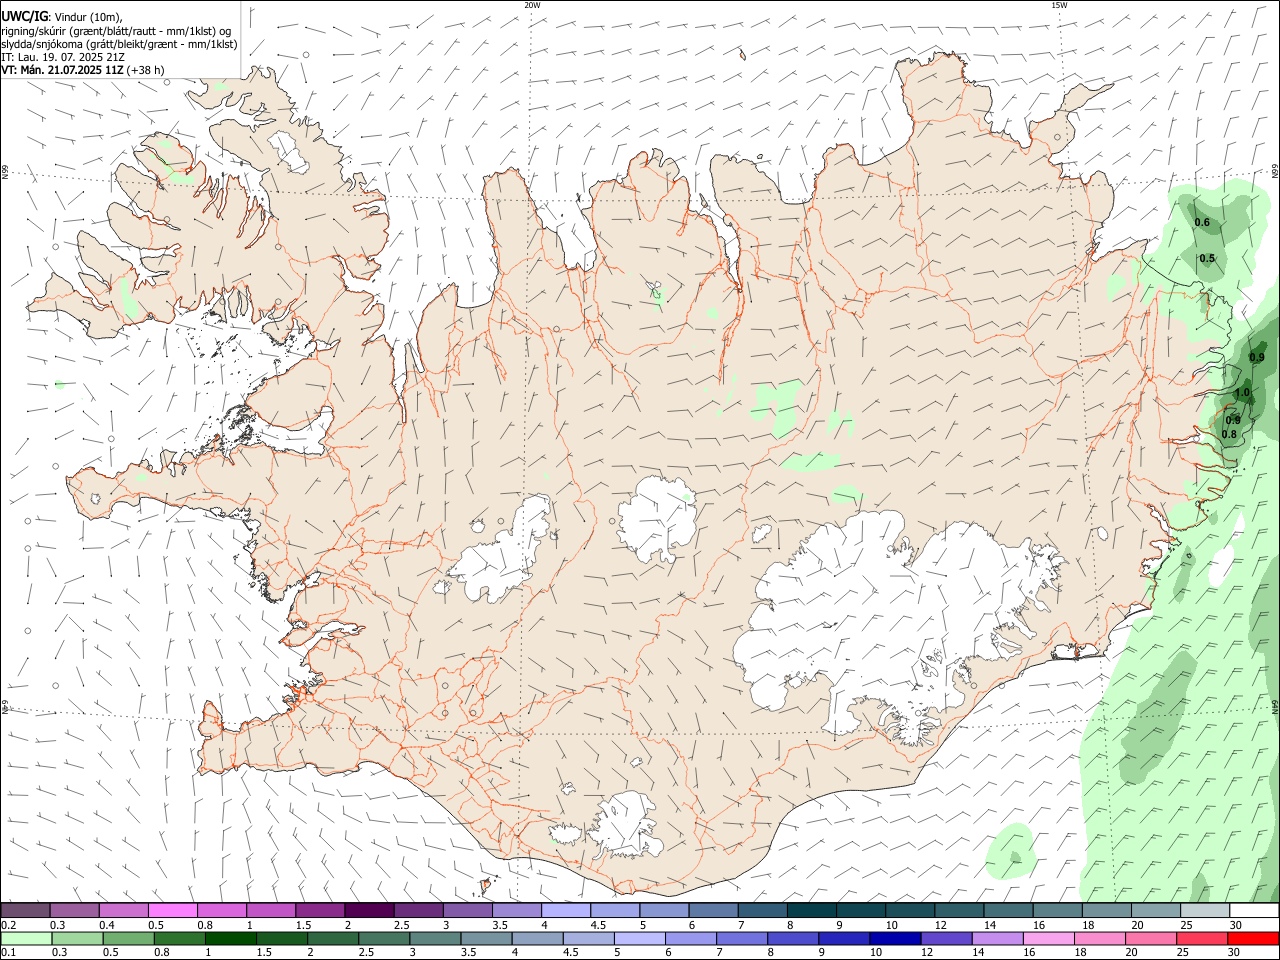Viewport: 1280px width, 960px height.
Task: Pick the pale grey swatch starting at 25 in upper legend
Action: (x=1205, y=910)
